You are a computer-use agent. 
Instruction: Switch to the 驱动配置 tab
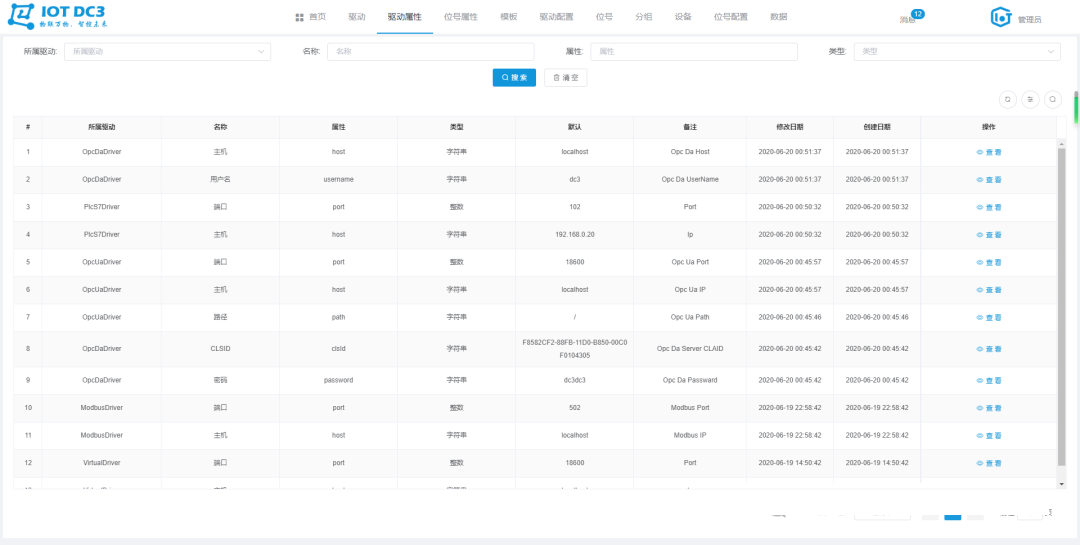click(556, 17)
